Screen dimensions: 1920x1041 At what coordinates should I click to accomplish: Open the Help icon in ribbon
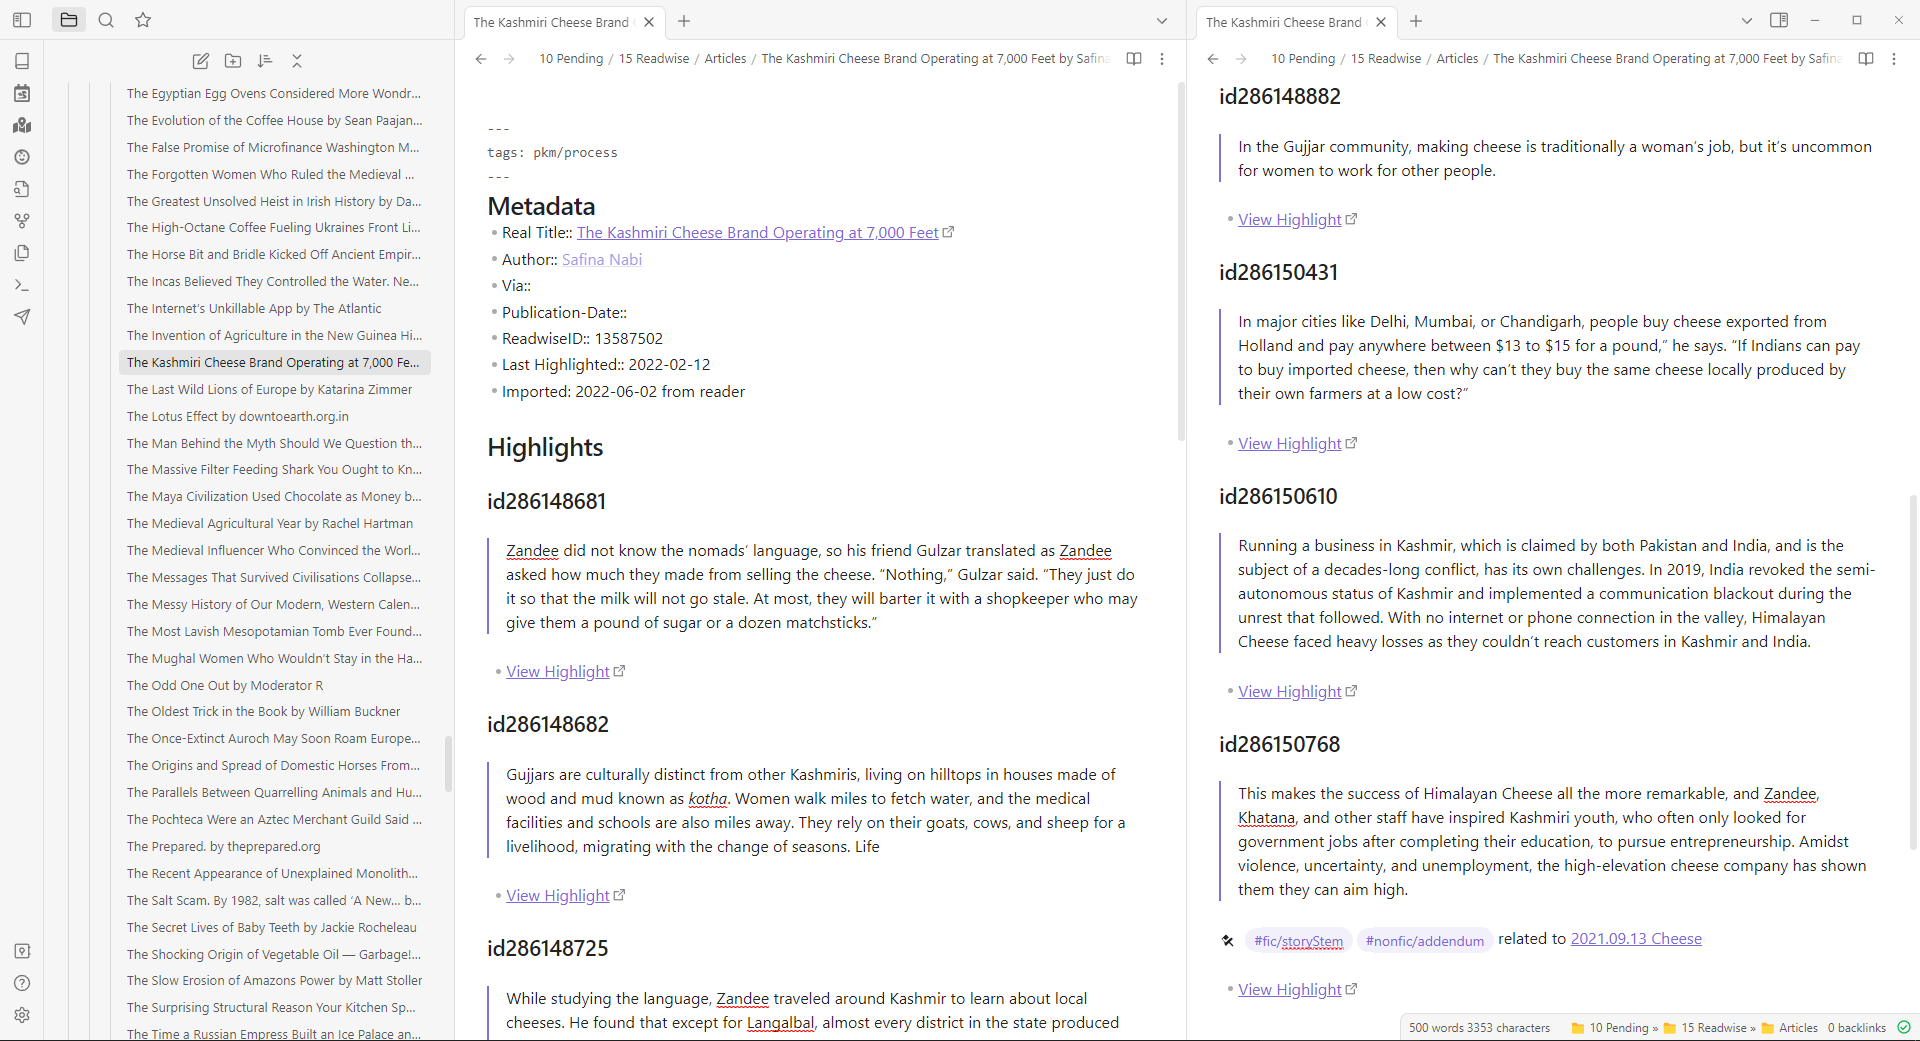coord(22,983)
